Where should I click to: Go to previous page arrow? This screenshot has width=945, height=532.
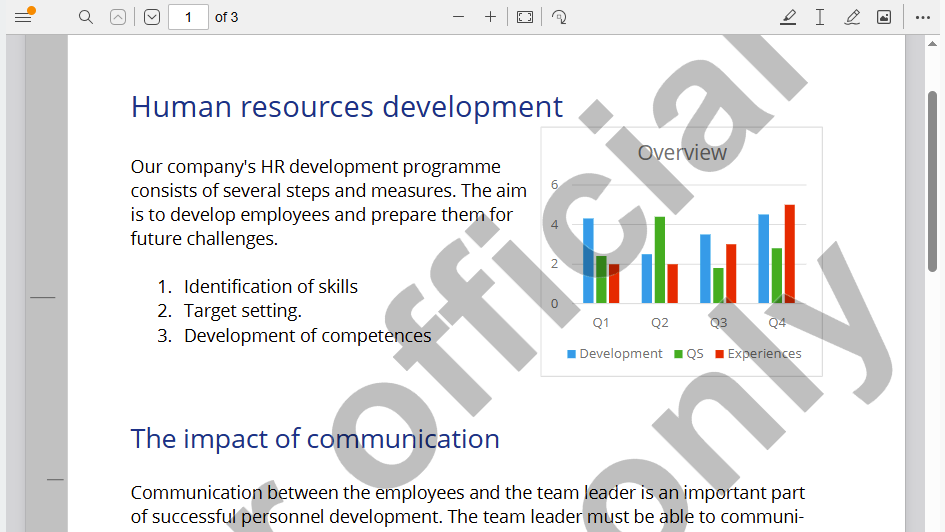pyautogui.click(x=118, y=17)
